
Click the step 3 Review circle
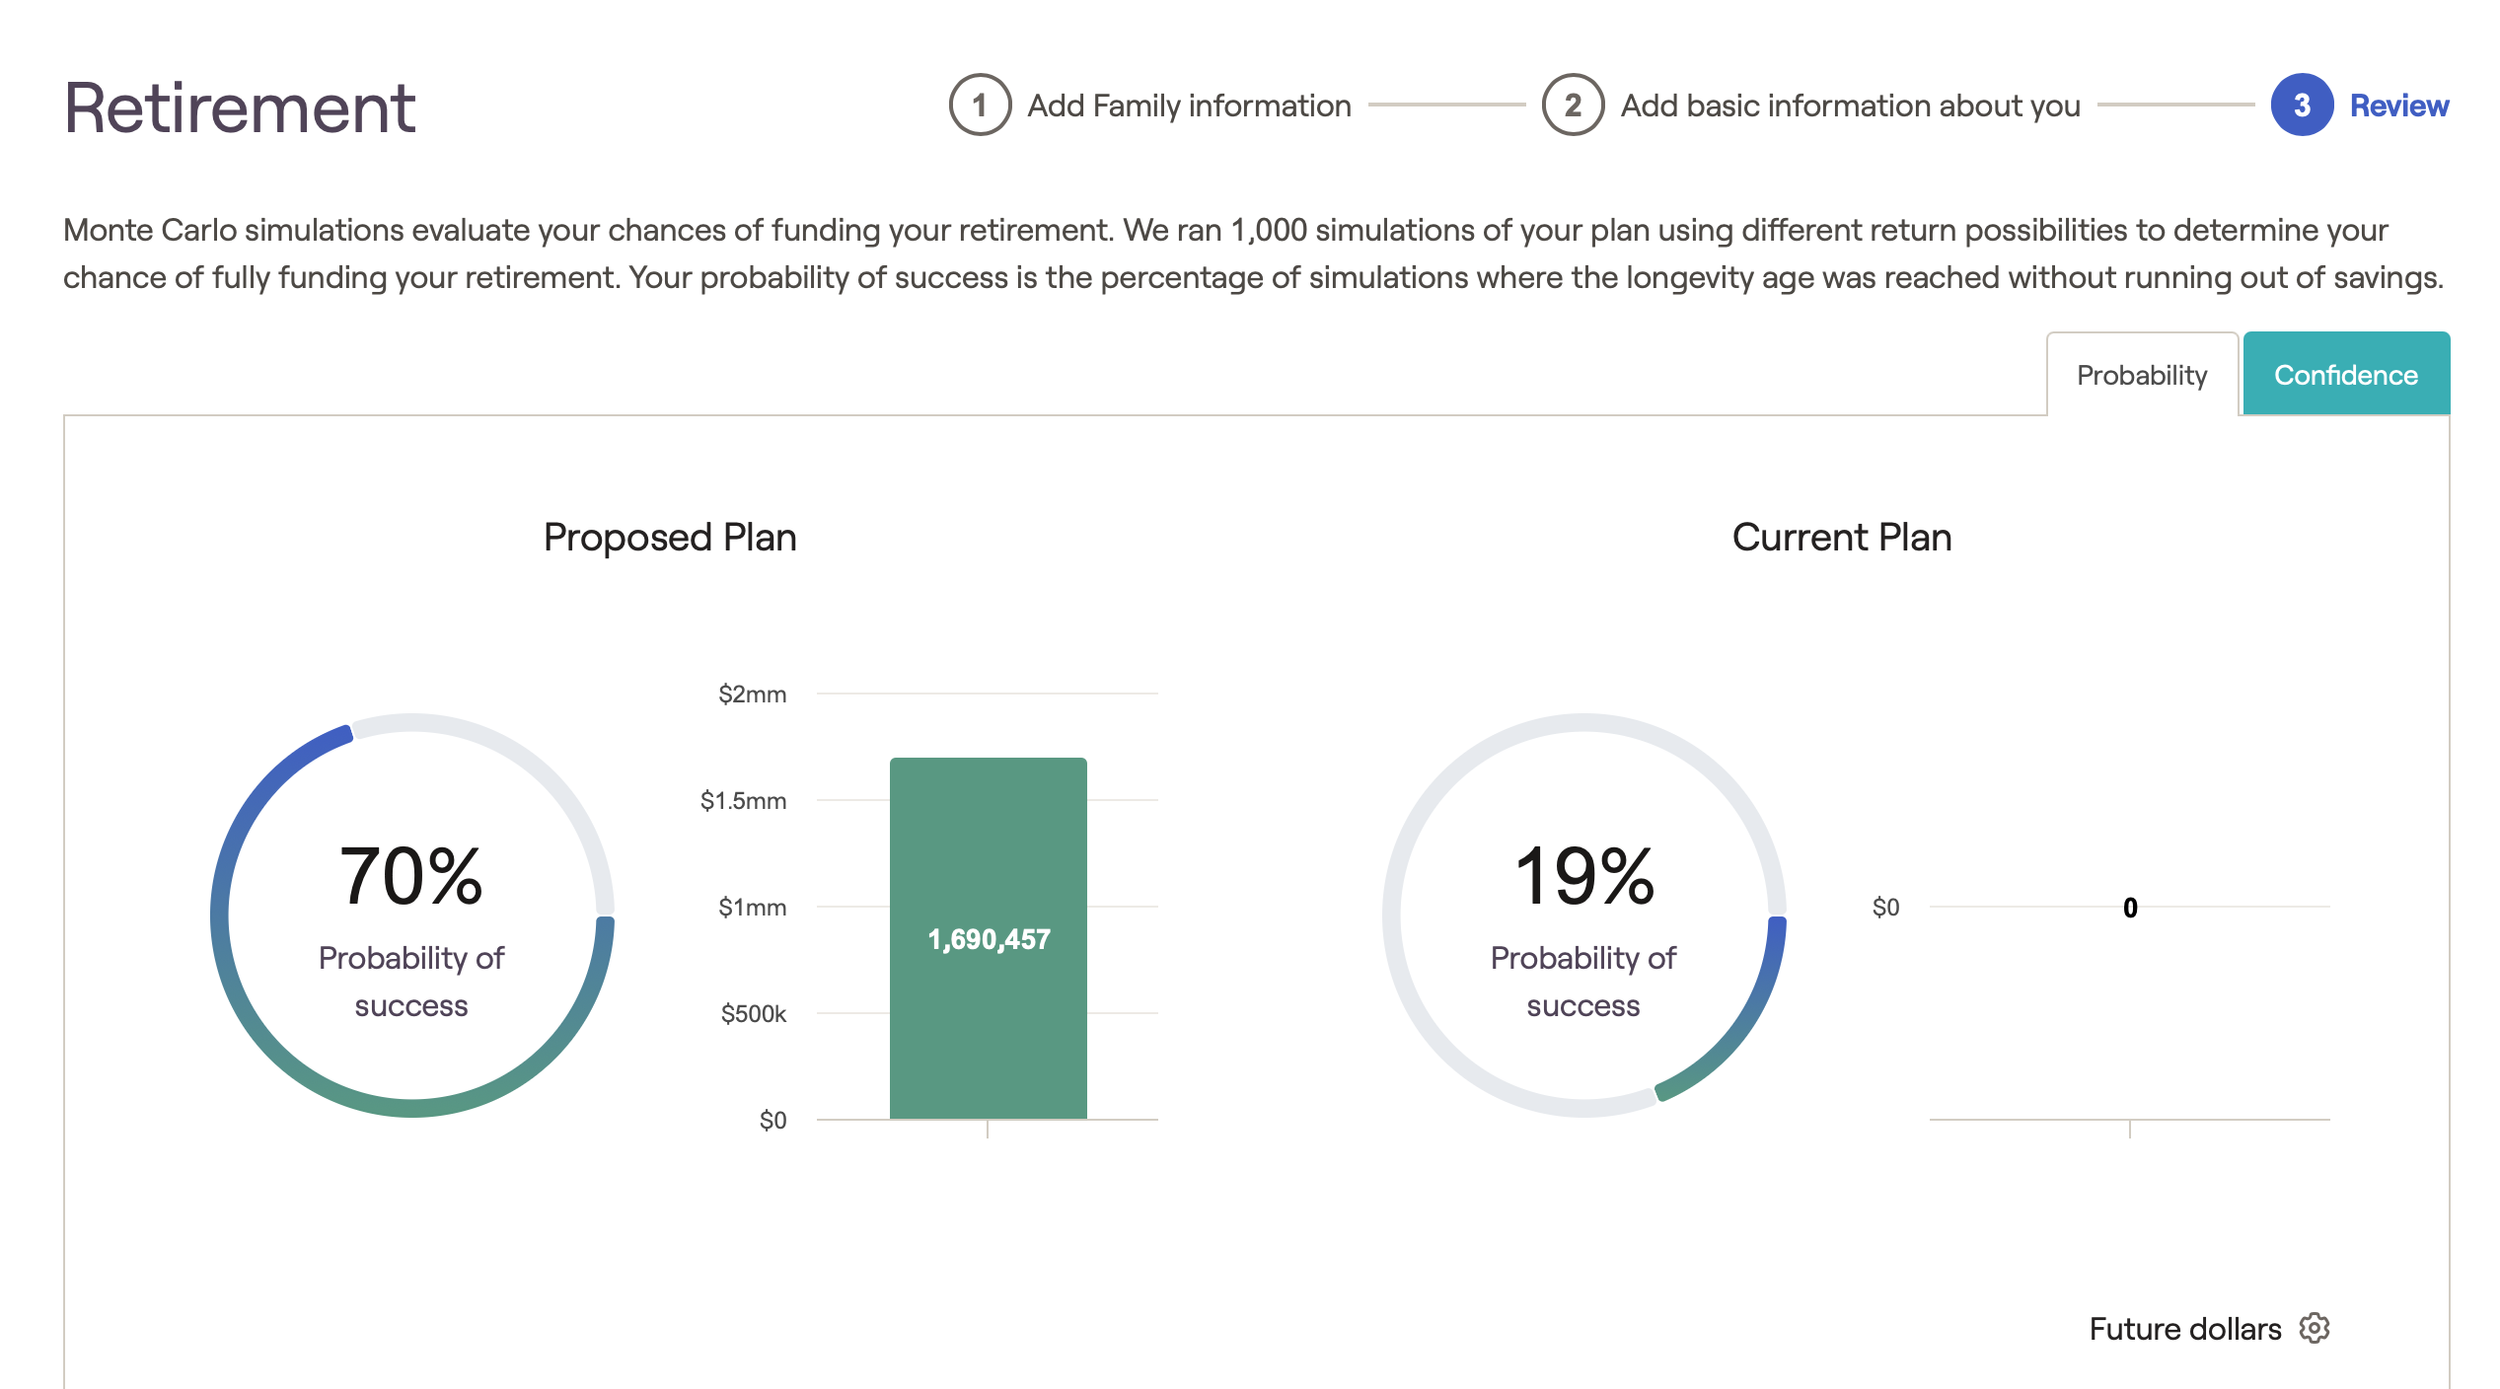[2301, 105]
